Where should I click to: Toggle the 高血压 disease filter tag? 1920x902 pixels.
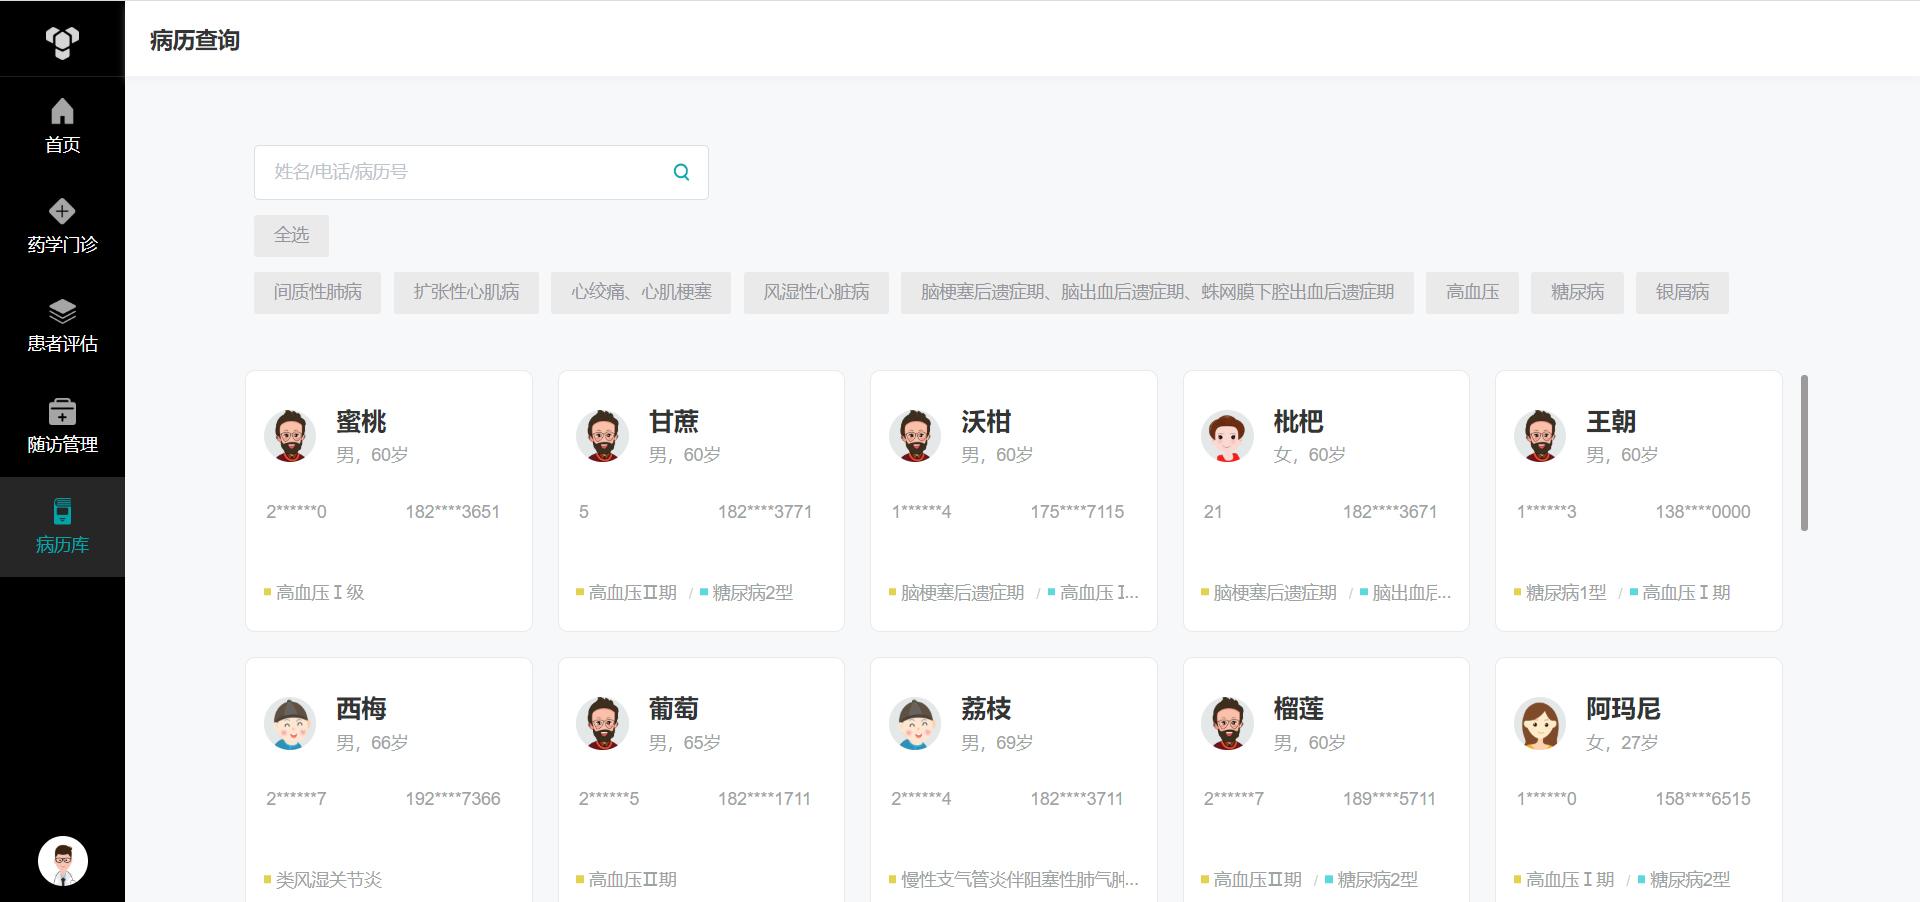tap(1472, 292)
